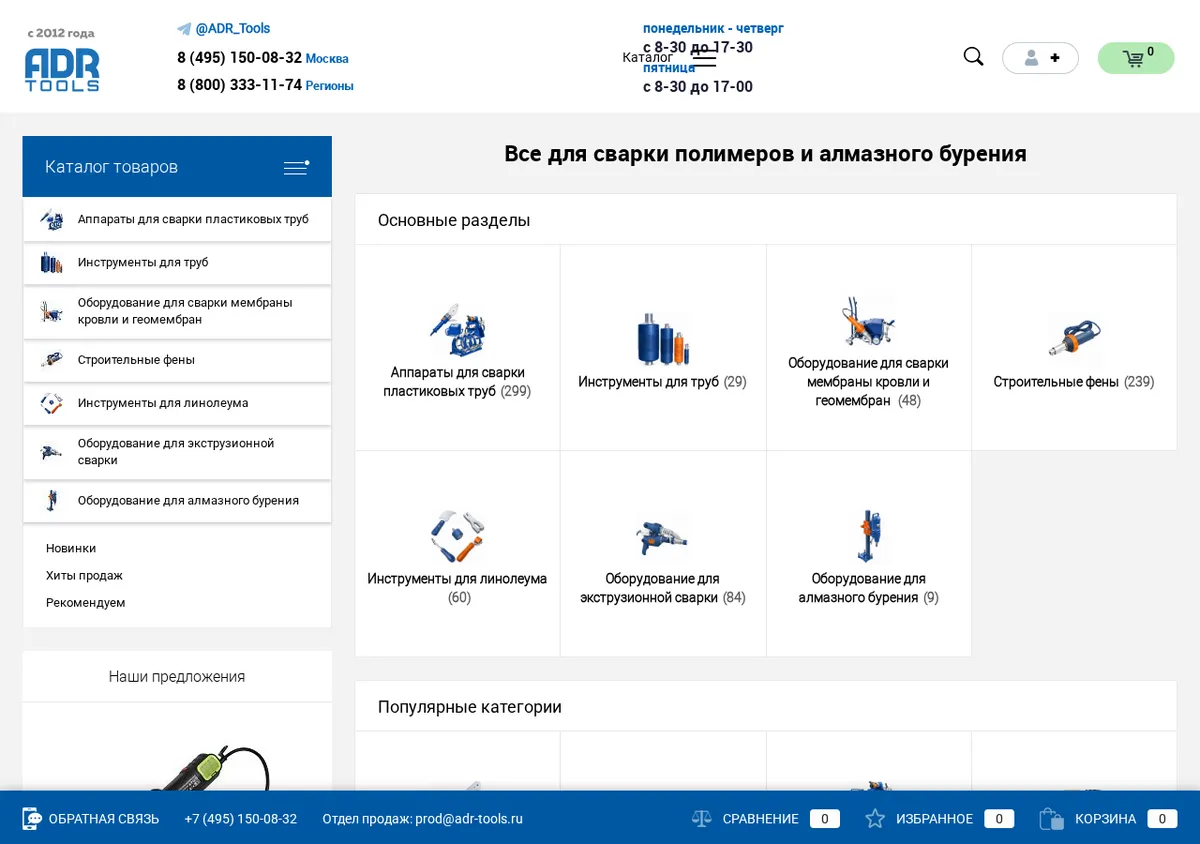Open the Telegram @ADR_Tools link
Viewport: 1200px width, 844px height.
[224, 29]
